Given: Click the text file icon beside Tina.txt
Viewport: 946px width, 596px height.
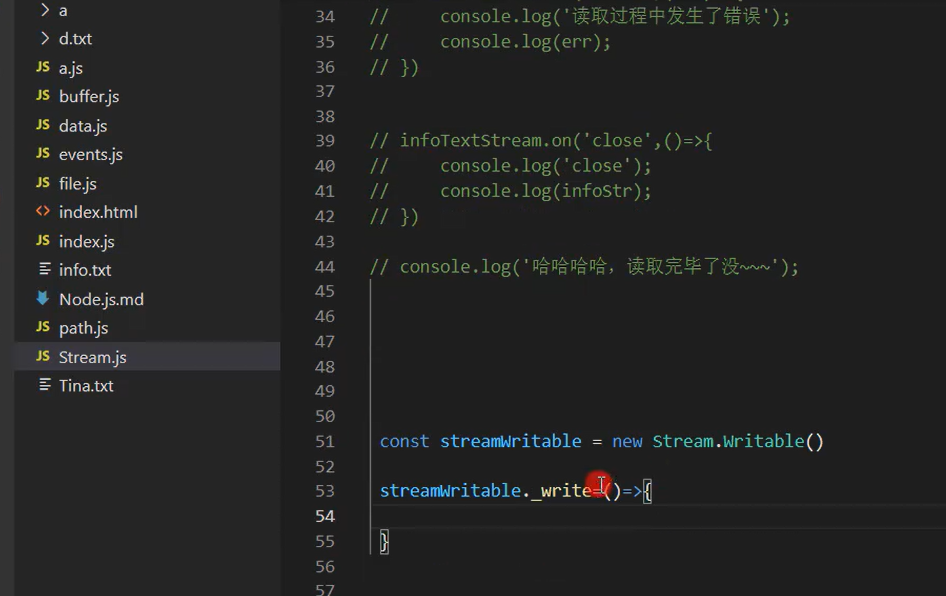Looking at the screenshot, I should pyautogui.click(x=41, y=385).
